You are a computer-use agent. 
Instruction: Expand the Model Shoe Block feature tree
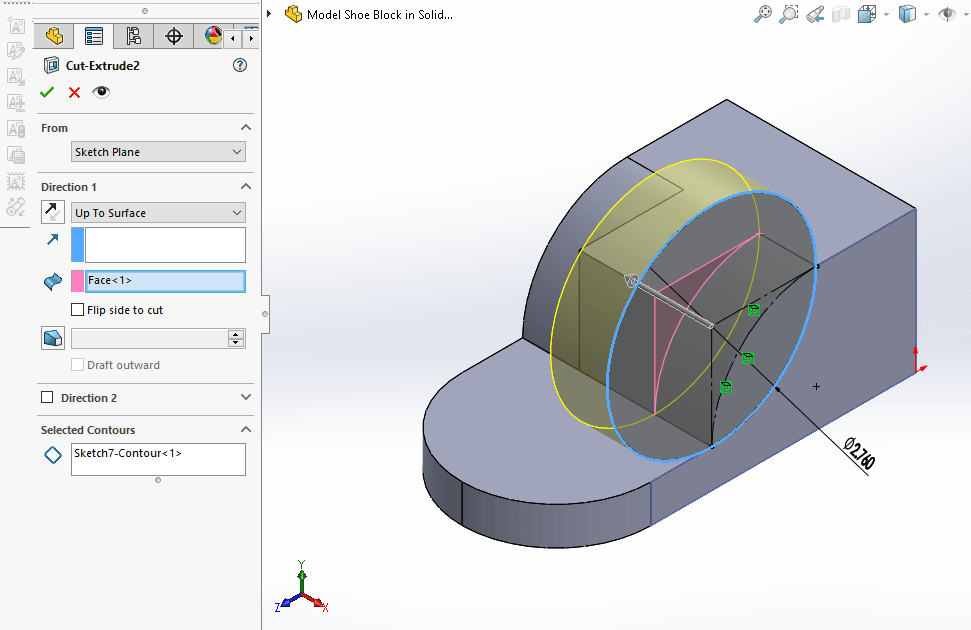[270, 14]
